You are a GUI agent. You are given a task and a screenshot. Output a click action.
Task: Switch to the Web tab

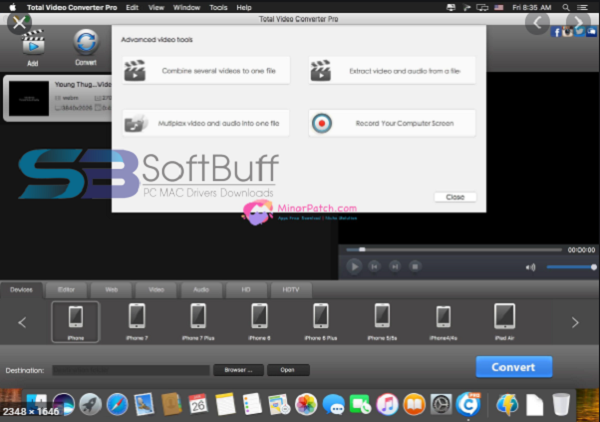[x=111, y=290]
